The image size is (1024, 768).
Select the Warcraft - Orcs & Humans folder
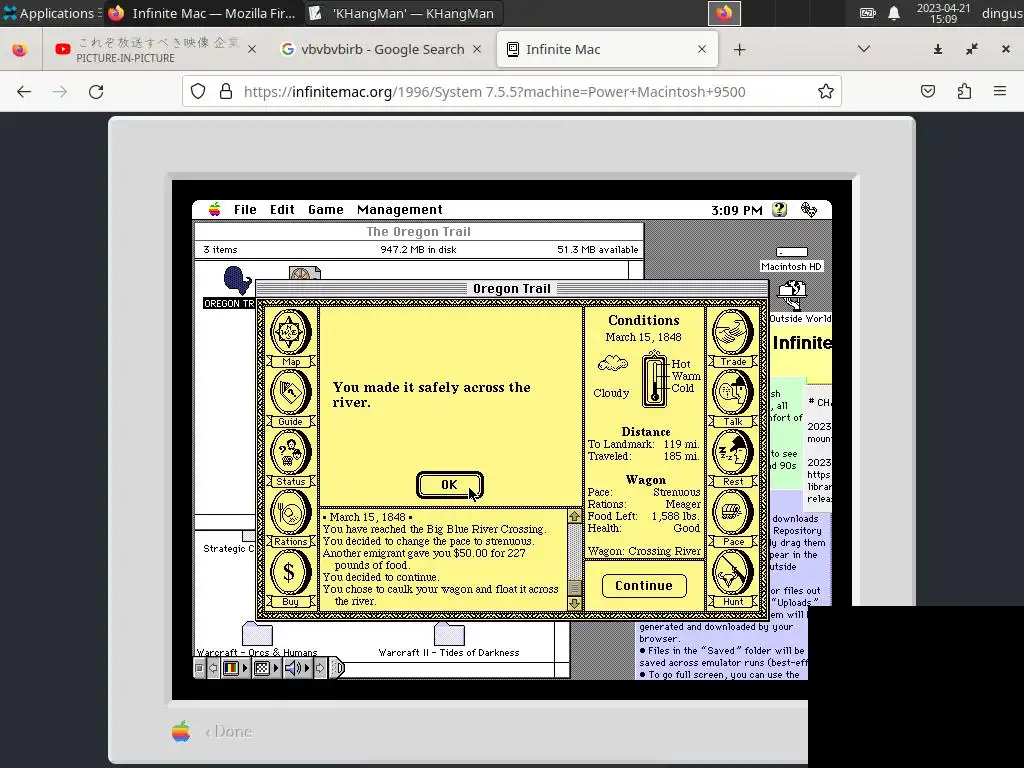point(257,639)
